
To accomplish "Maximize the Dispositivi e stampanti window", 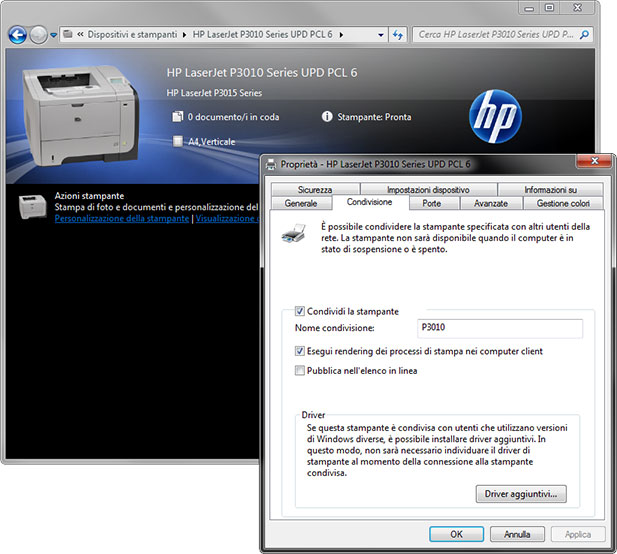I will (x=550, y=8).
